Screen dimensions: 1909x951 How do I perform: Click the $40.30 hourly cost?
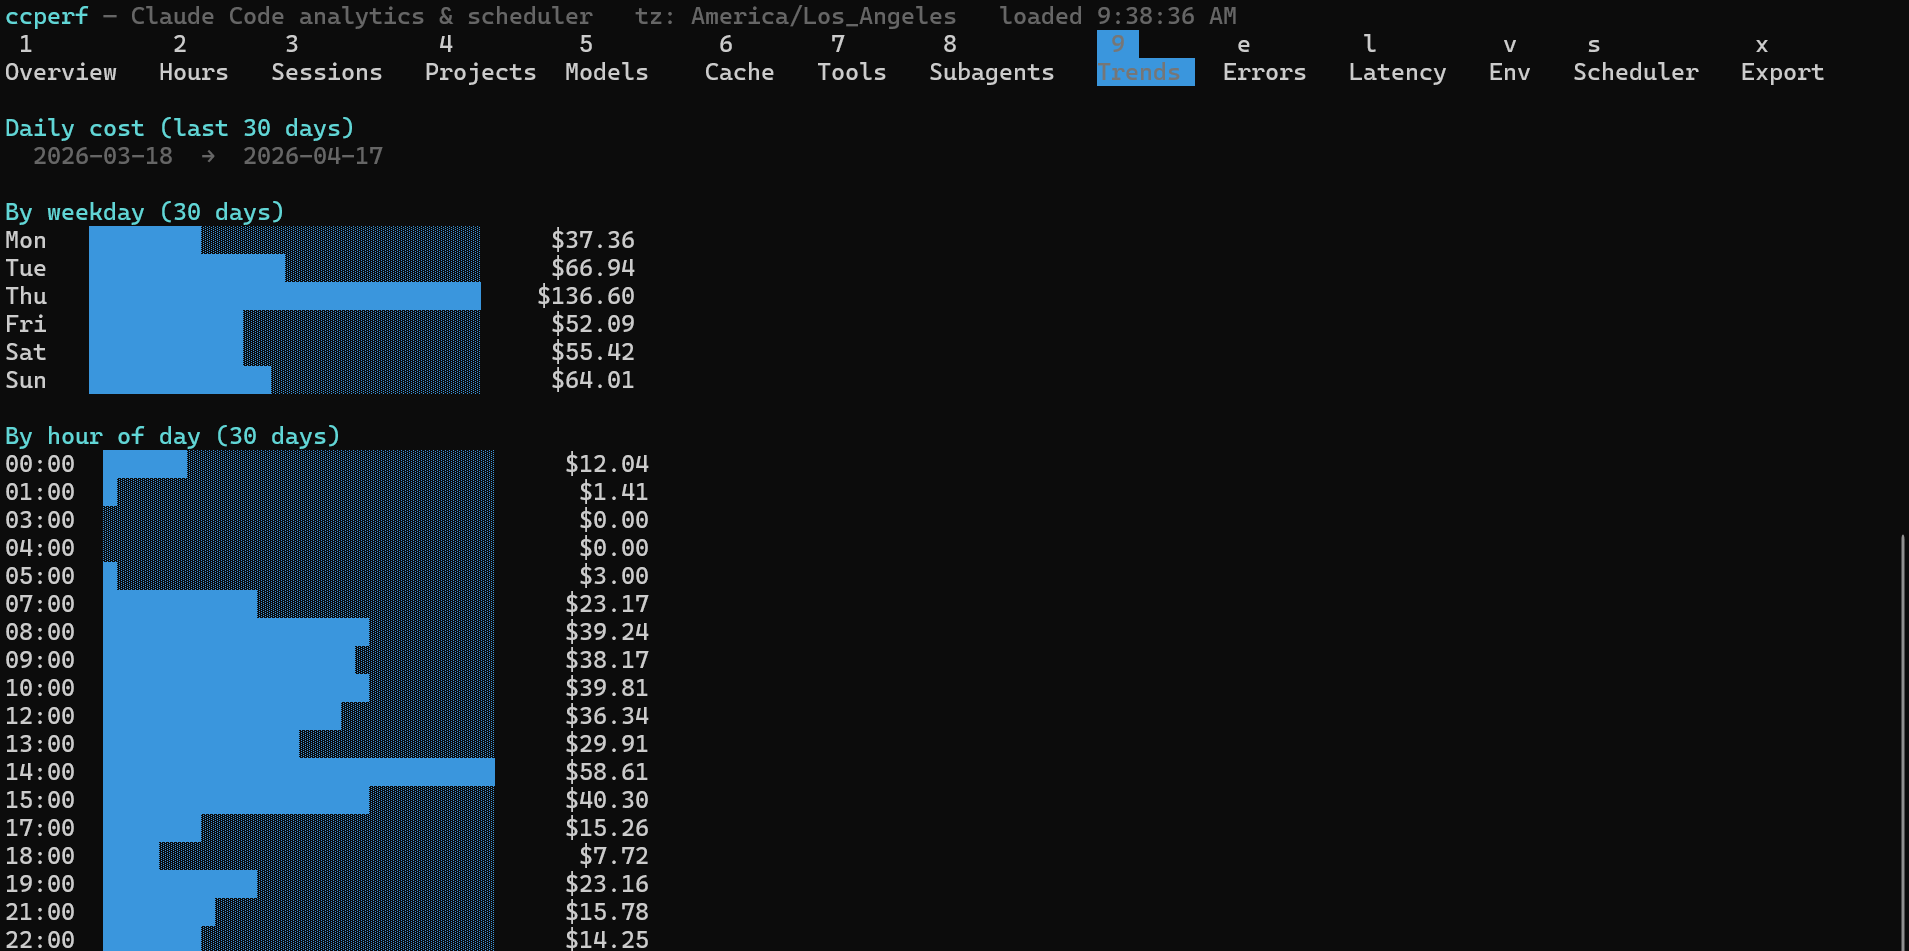pos(607,800)
